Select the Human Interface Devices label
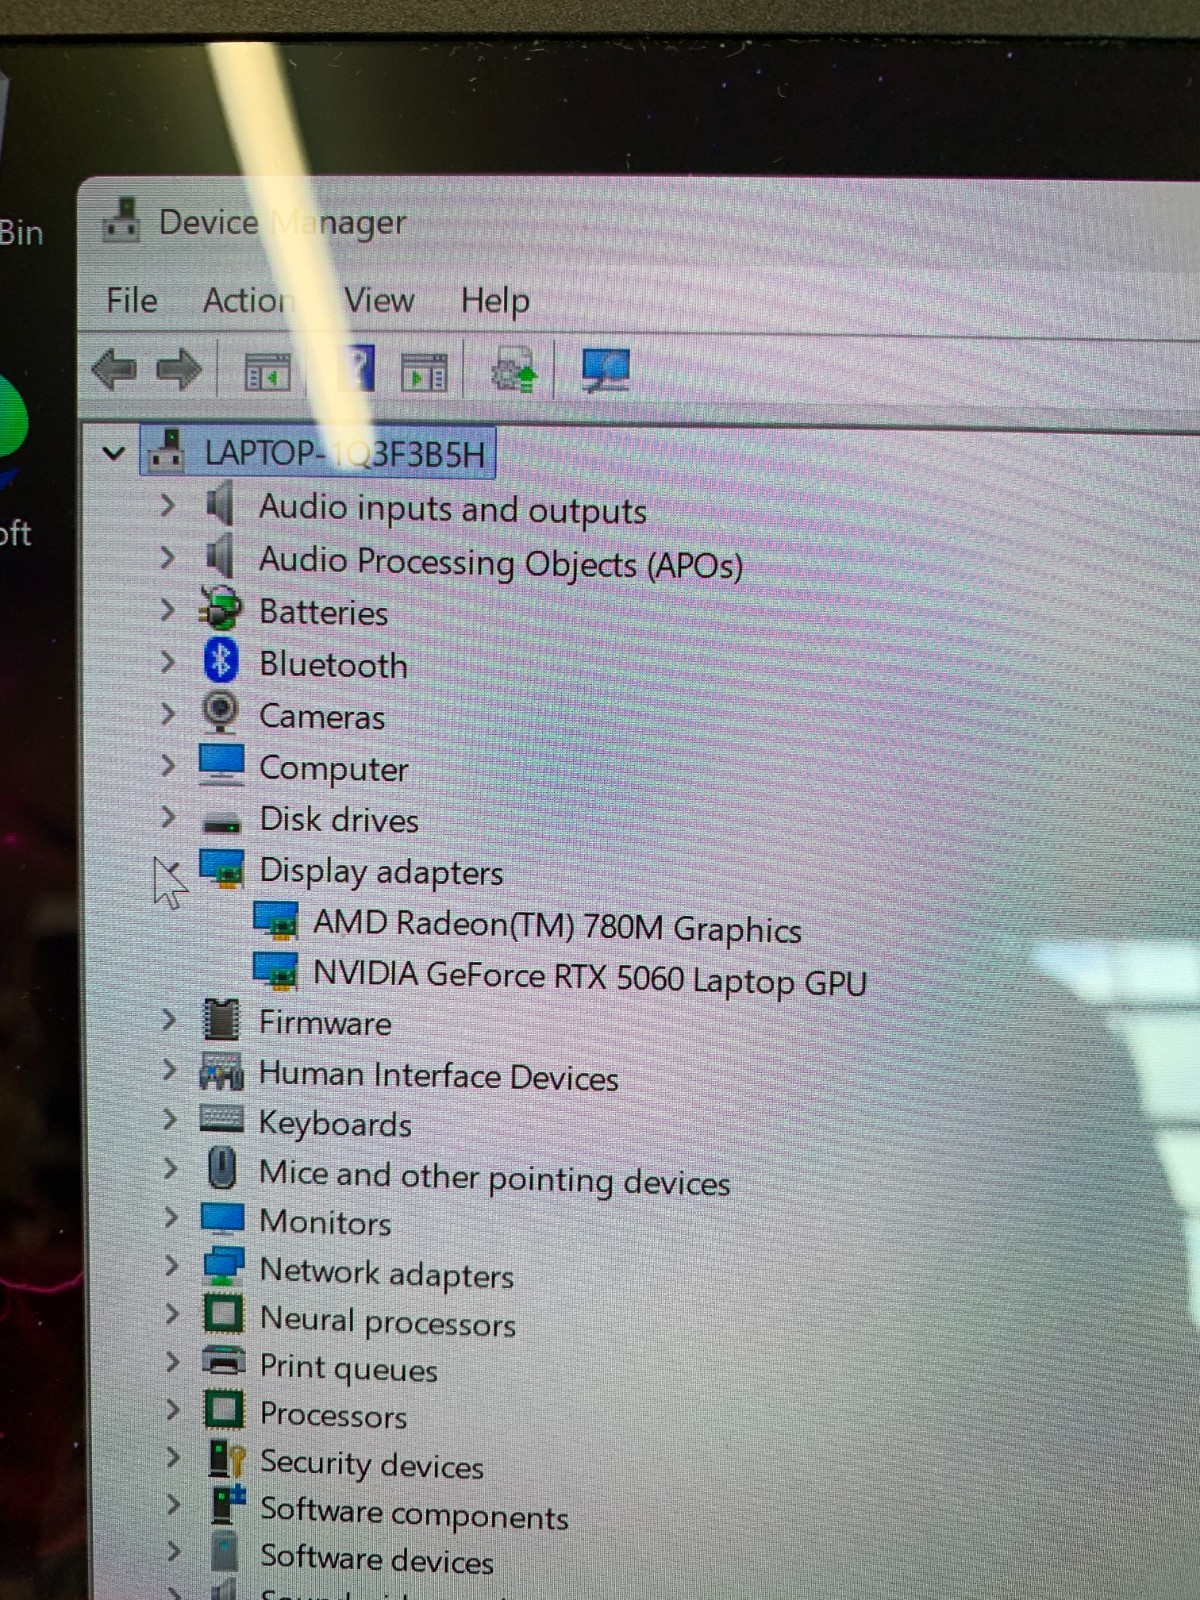This screenshot has width=1200, height=1600. point(438,1076)
